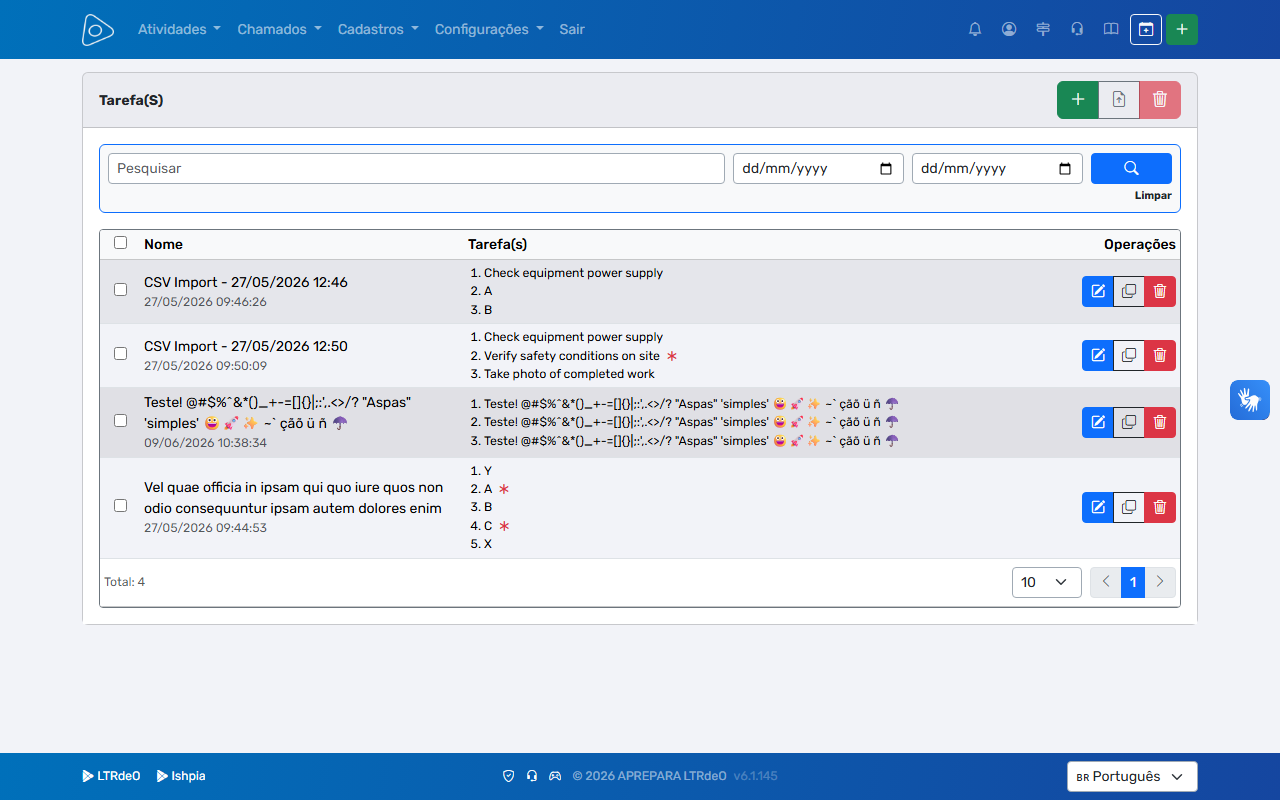Open the Configurações dropdown menu

[x=489, y=29]
